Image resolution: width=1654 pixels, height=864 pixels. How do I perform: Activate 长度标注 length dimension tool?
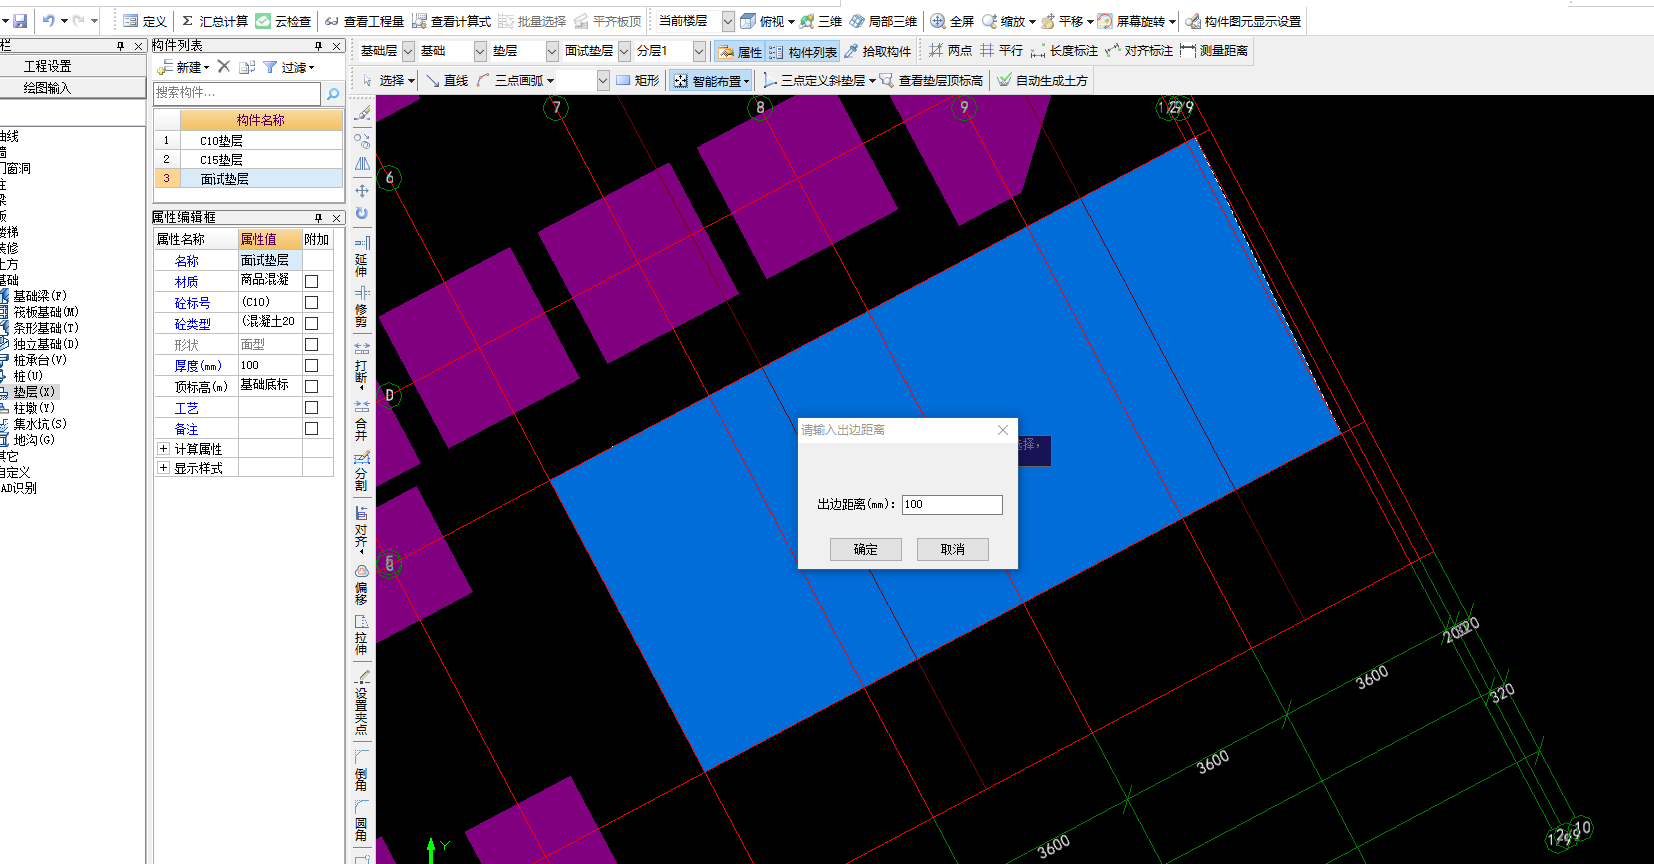point(1064,51)
